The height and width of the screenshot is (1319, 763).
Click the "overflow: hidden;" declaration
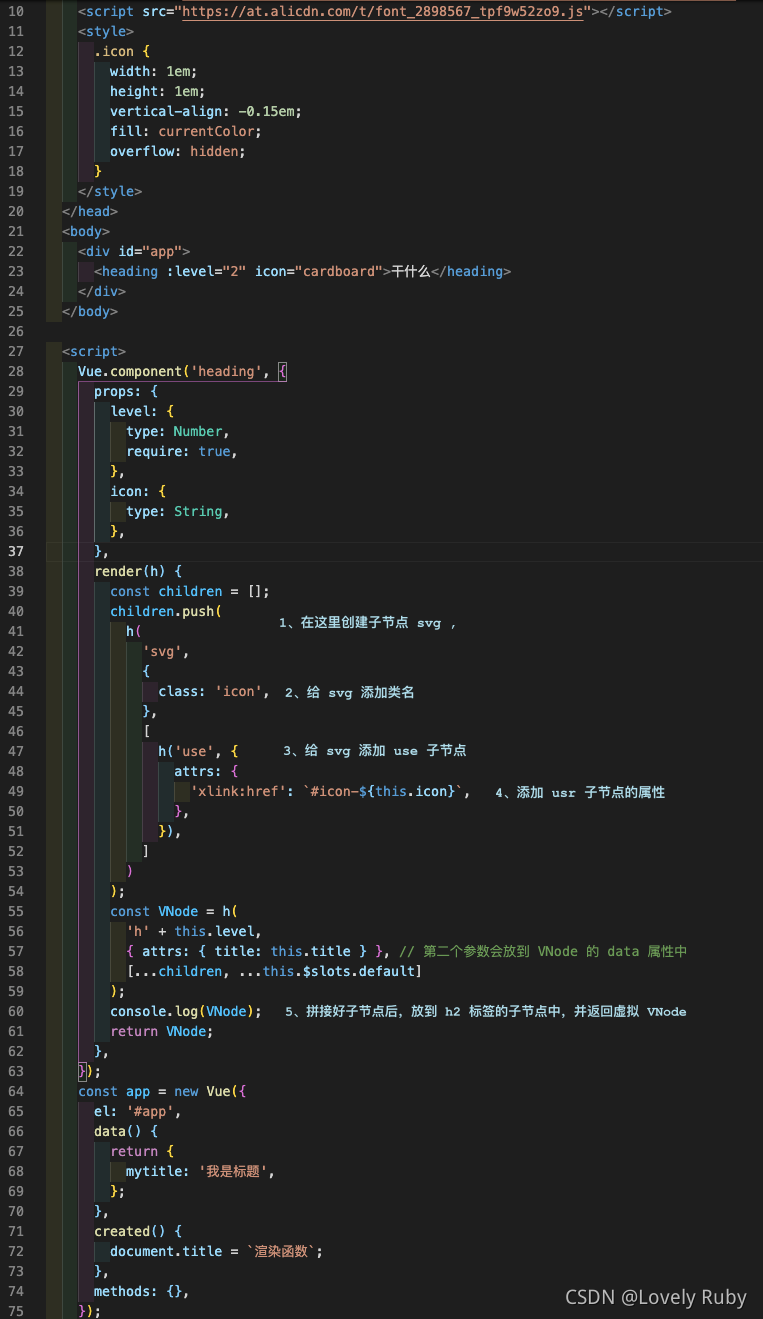point(178,151)
